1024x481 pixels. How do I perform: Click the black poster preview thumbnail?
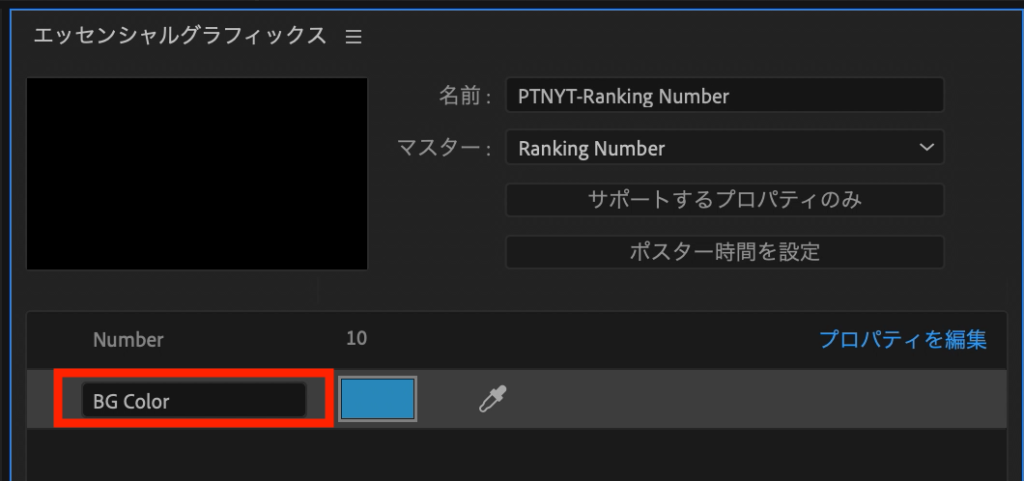tap(197, 174)
